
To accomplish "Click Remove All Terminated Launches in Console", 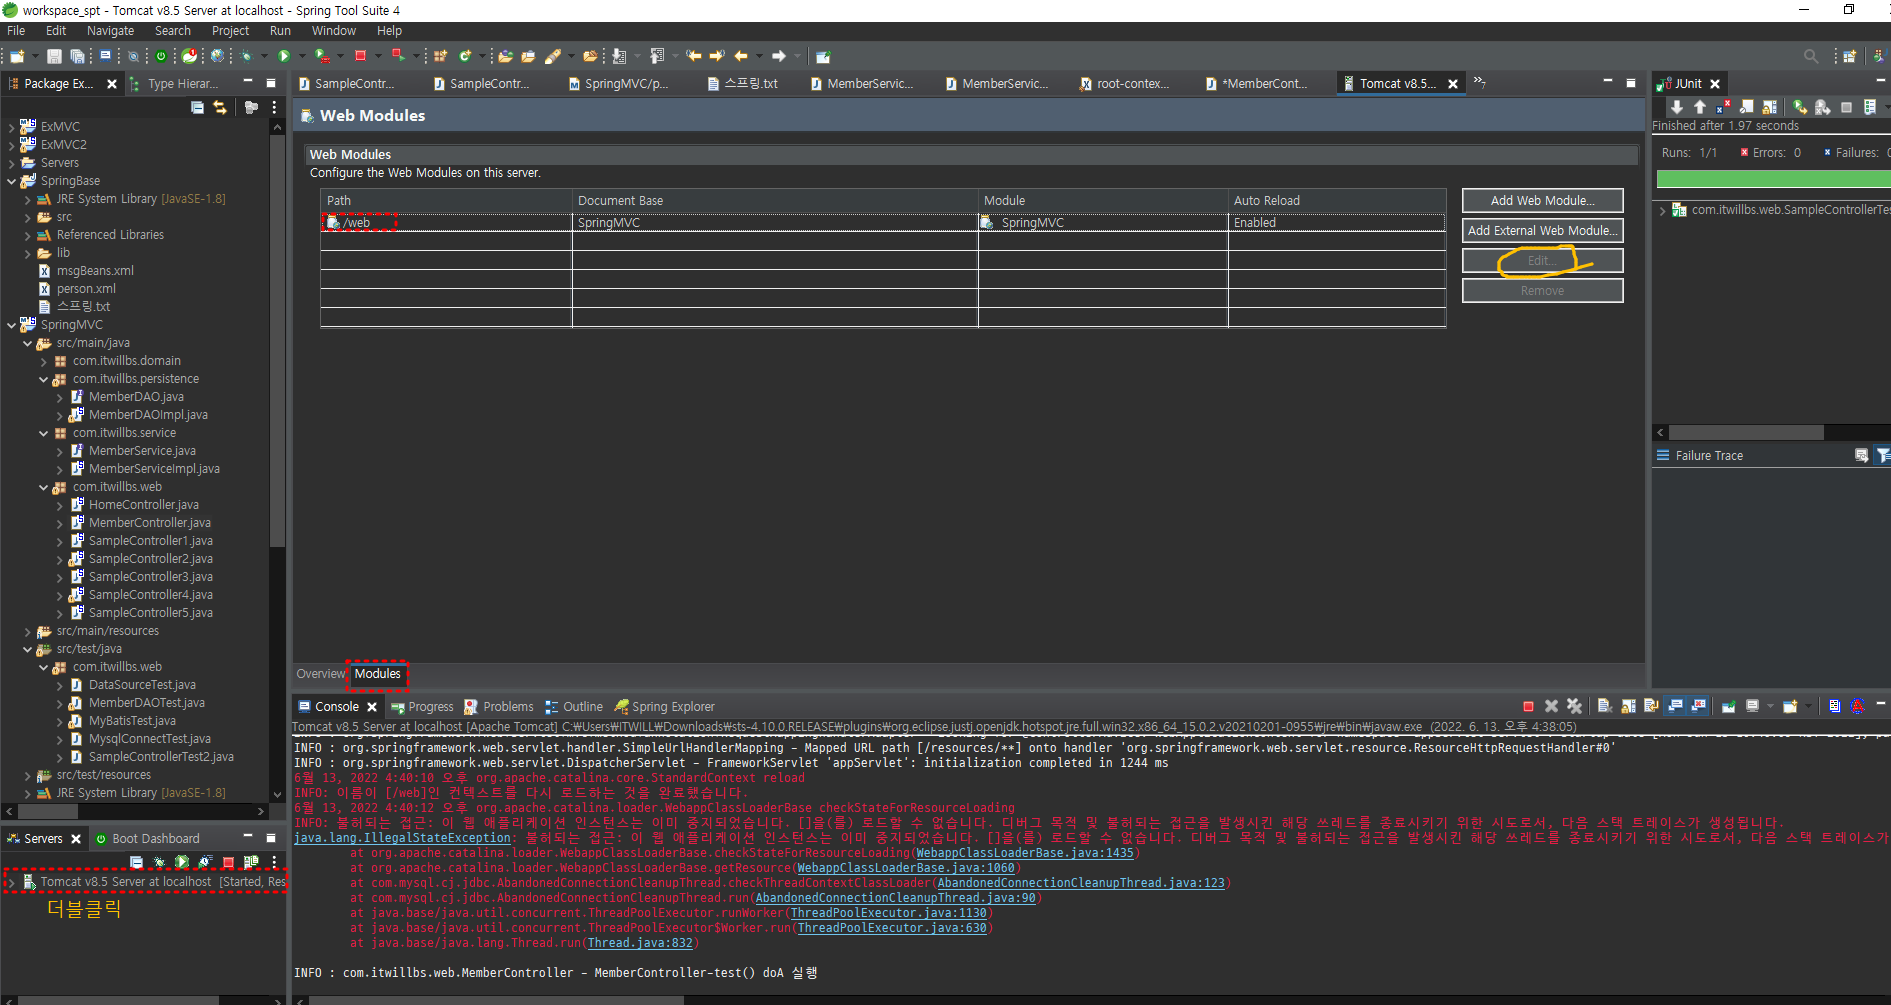I will click(1574, 706).
